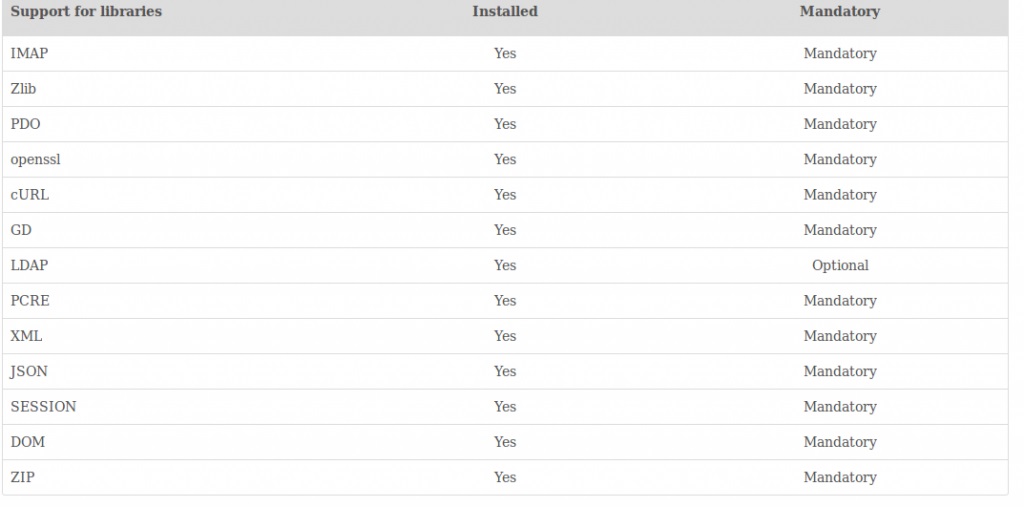Image resolution: width=1024 pixels, height=507 pixels.
Task: Click the Yes value in SESSION row
Action: pyautogui.click(x=505, y=406)
